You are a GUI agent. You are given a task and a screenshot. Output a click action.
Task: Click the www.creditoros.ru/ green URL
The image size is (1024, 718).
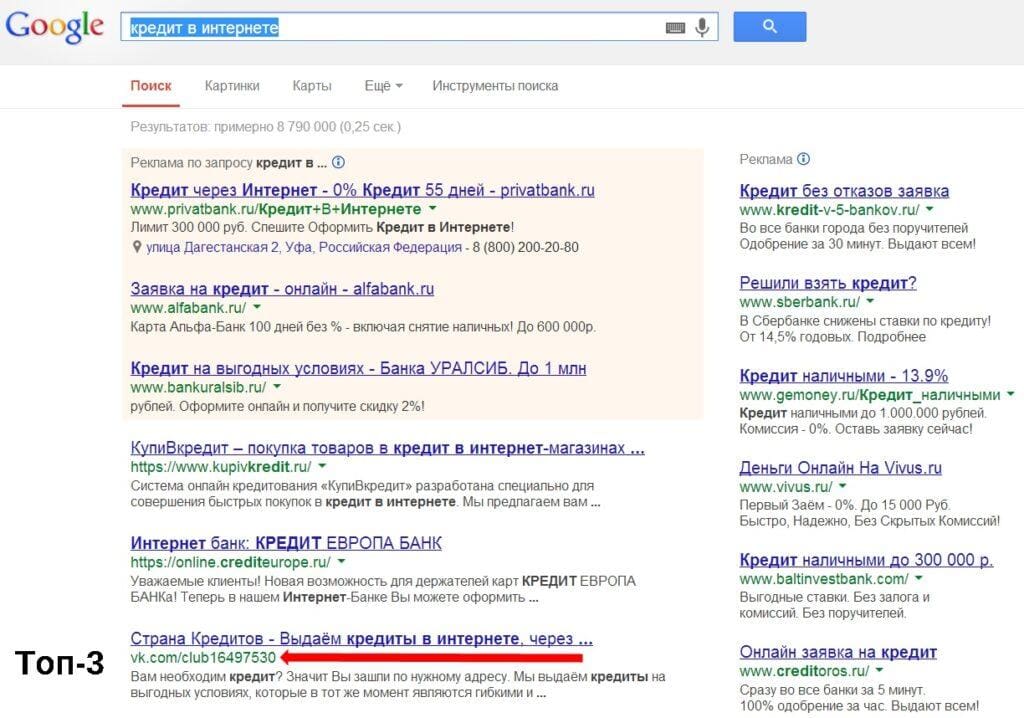pyautogui.click(x=804, y=671)
